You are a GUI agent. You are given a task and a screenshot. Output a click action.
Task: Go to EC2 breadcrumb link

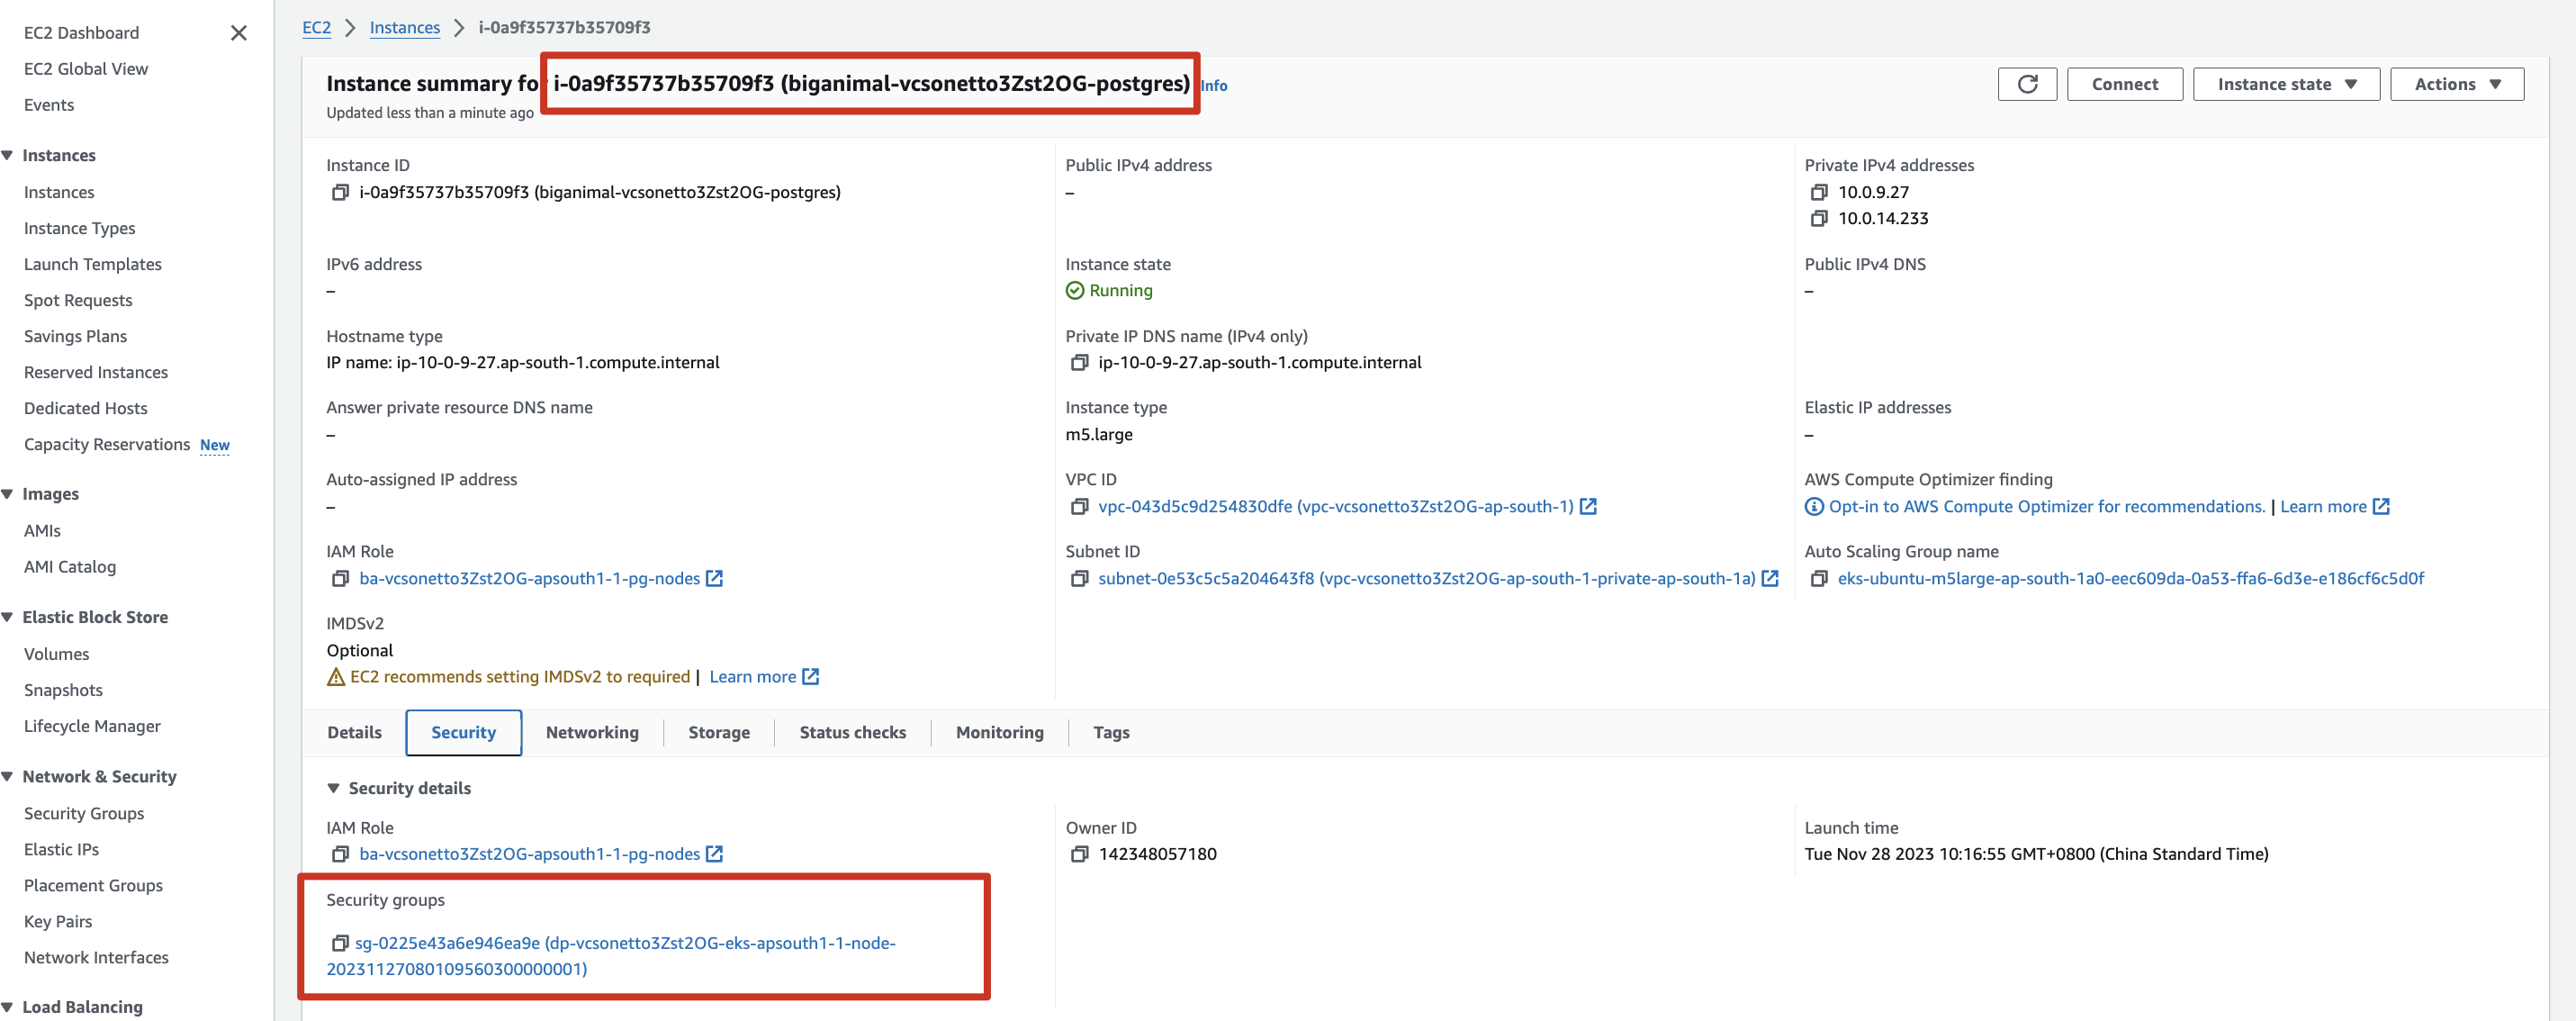point(316,27)
